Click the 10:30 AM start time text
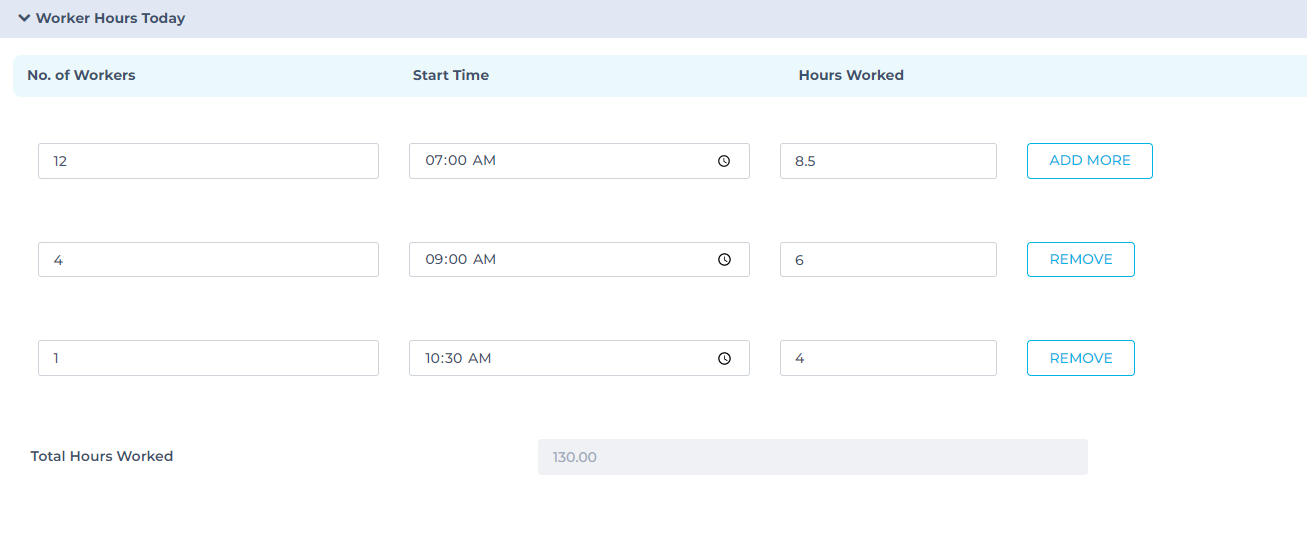Screen dimensions: 1307x538 pyautogui.click(x=459, y=359)
